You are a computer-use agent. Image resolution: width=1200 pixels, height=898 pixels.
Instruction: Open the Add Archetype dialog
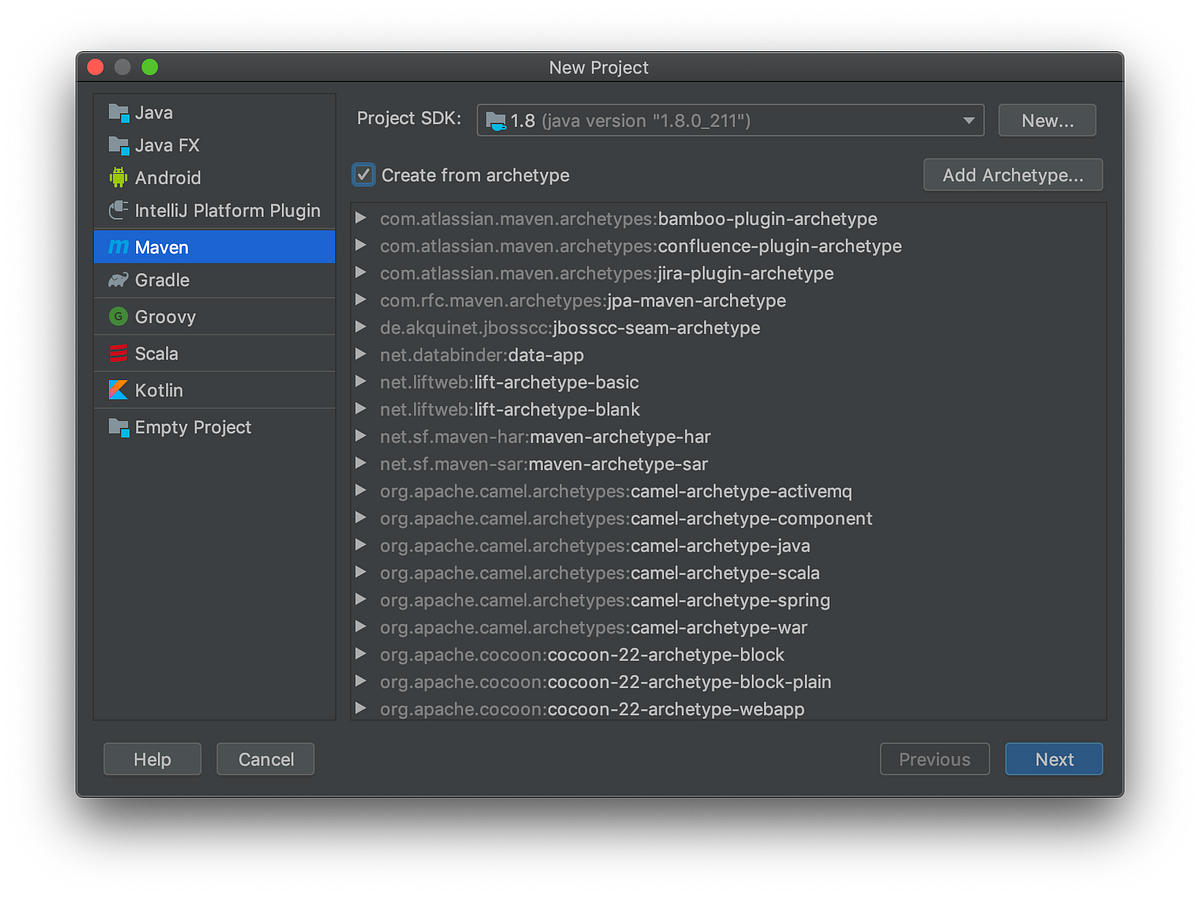point(1012,174)
